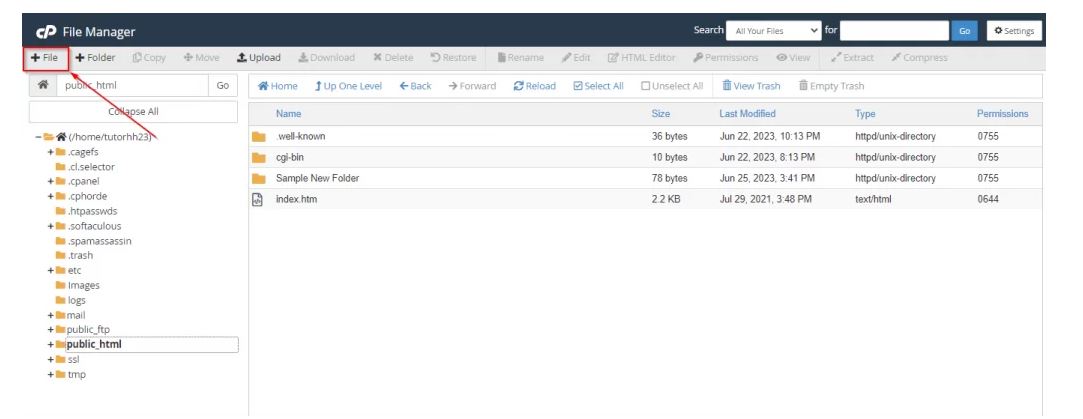Expand the .cpanel folder in tree
This screenshot has height=419, width=1083.
[50, 182]
